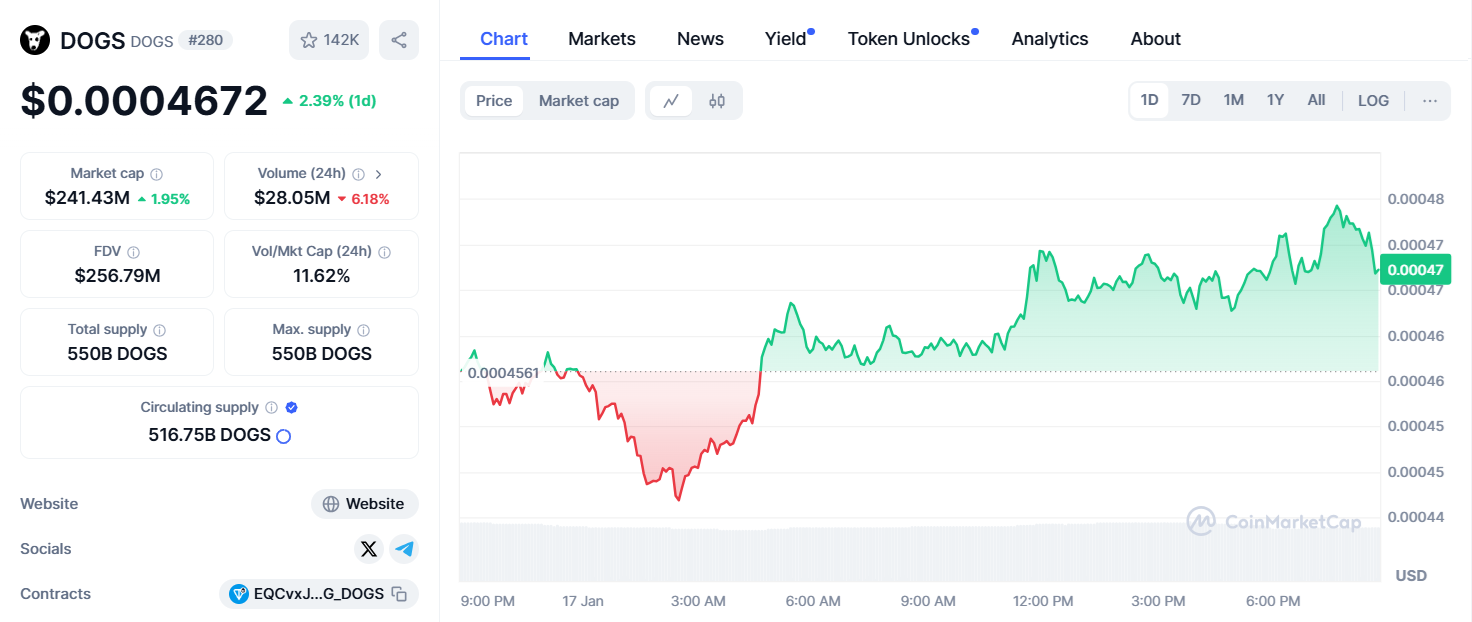Click the USD currency label under chart
The width and height of the screenshot is (1472, 622).
(x=1411, y=575)
